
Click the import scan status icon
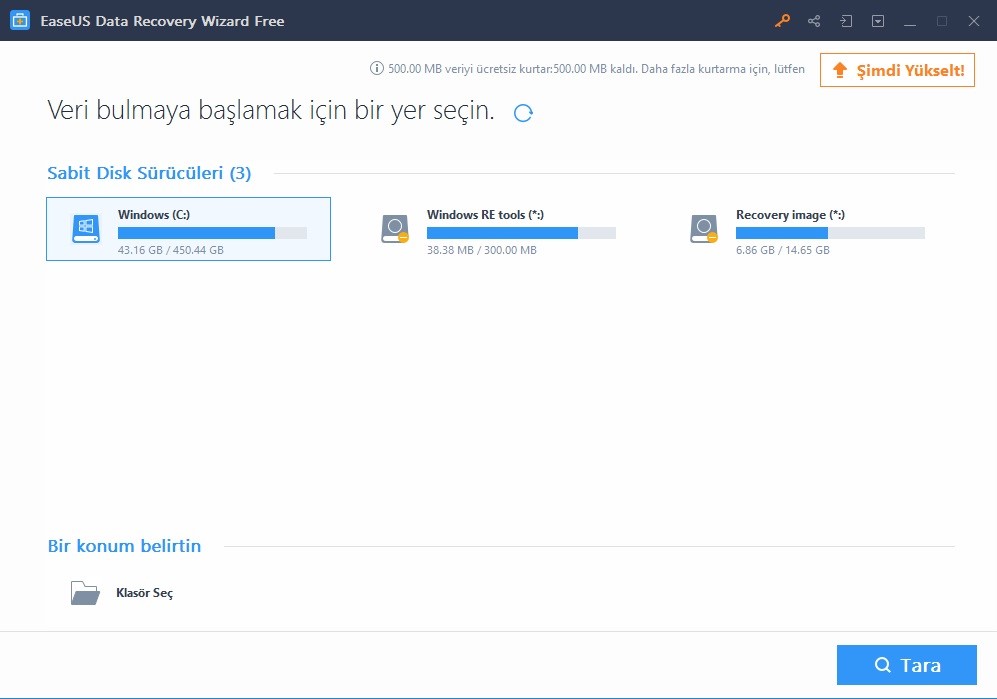(846, 21)
